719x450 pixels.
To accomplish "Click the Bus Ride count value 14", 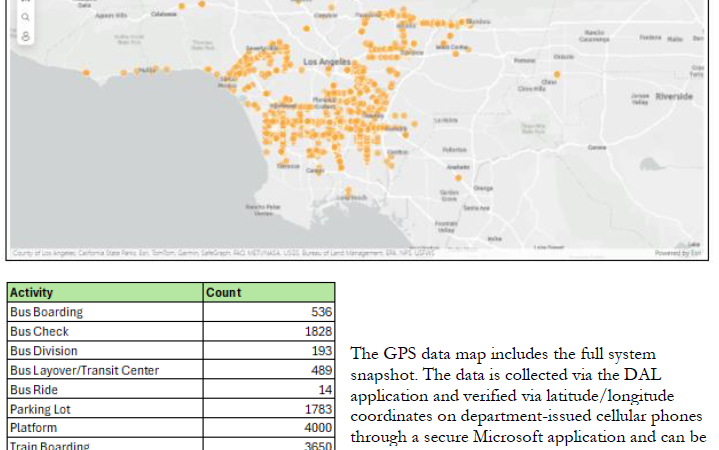I will 323,390.
